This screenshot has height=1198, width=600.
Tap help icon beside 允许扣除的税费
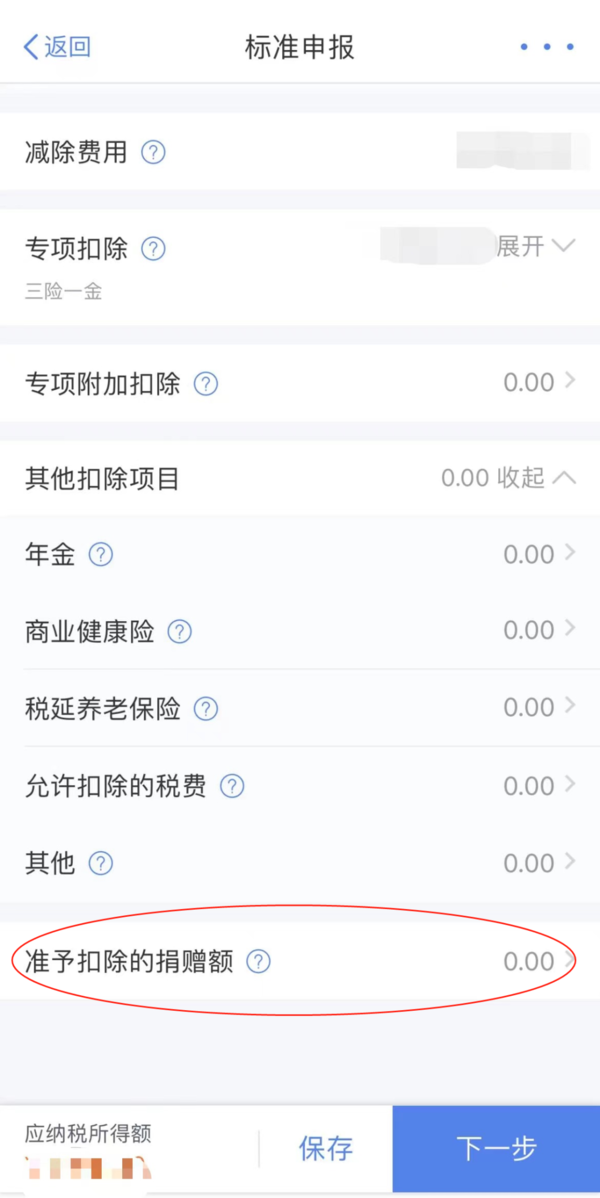231,786
